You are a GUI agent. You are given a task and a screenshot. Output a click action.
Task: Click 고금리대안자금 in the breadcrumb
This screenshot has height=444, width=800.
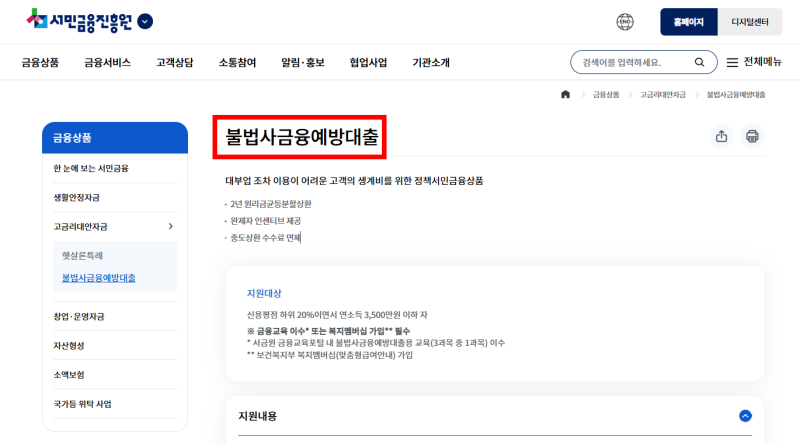[x=663, y=94]
